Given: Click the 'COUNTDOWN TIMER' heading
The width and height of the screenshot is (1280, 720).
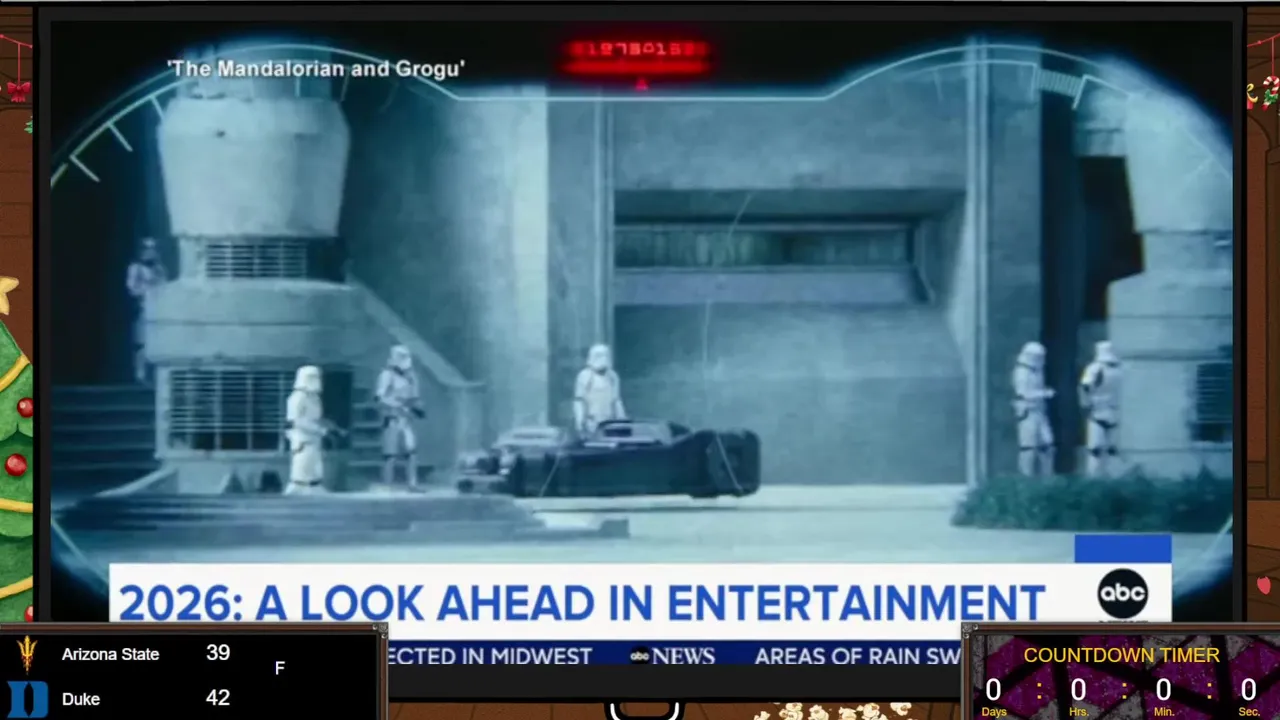Looking at the screenshot, I should pyautogui.click(x=1121, y=655).
